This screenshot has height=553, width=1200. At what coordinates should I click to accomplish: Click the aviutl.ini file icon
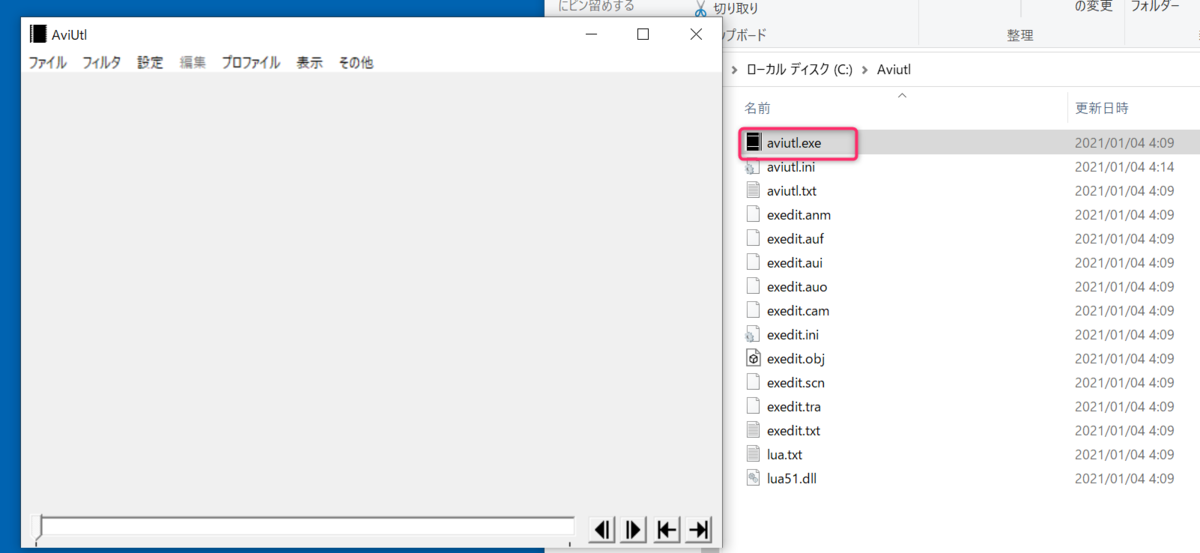click(x=754, y=167)
